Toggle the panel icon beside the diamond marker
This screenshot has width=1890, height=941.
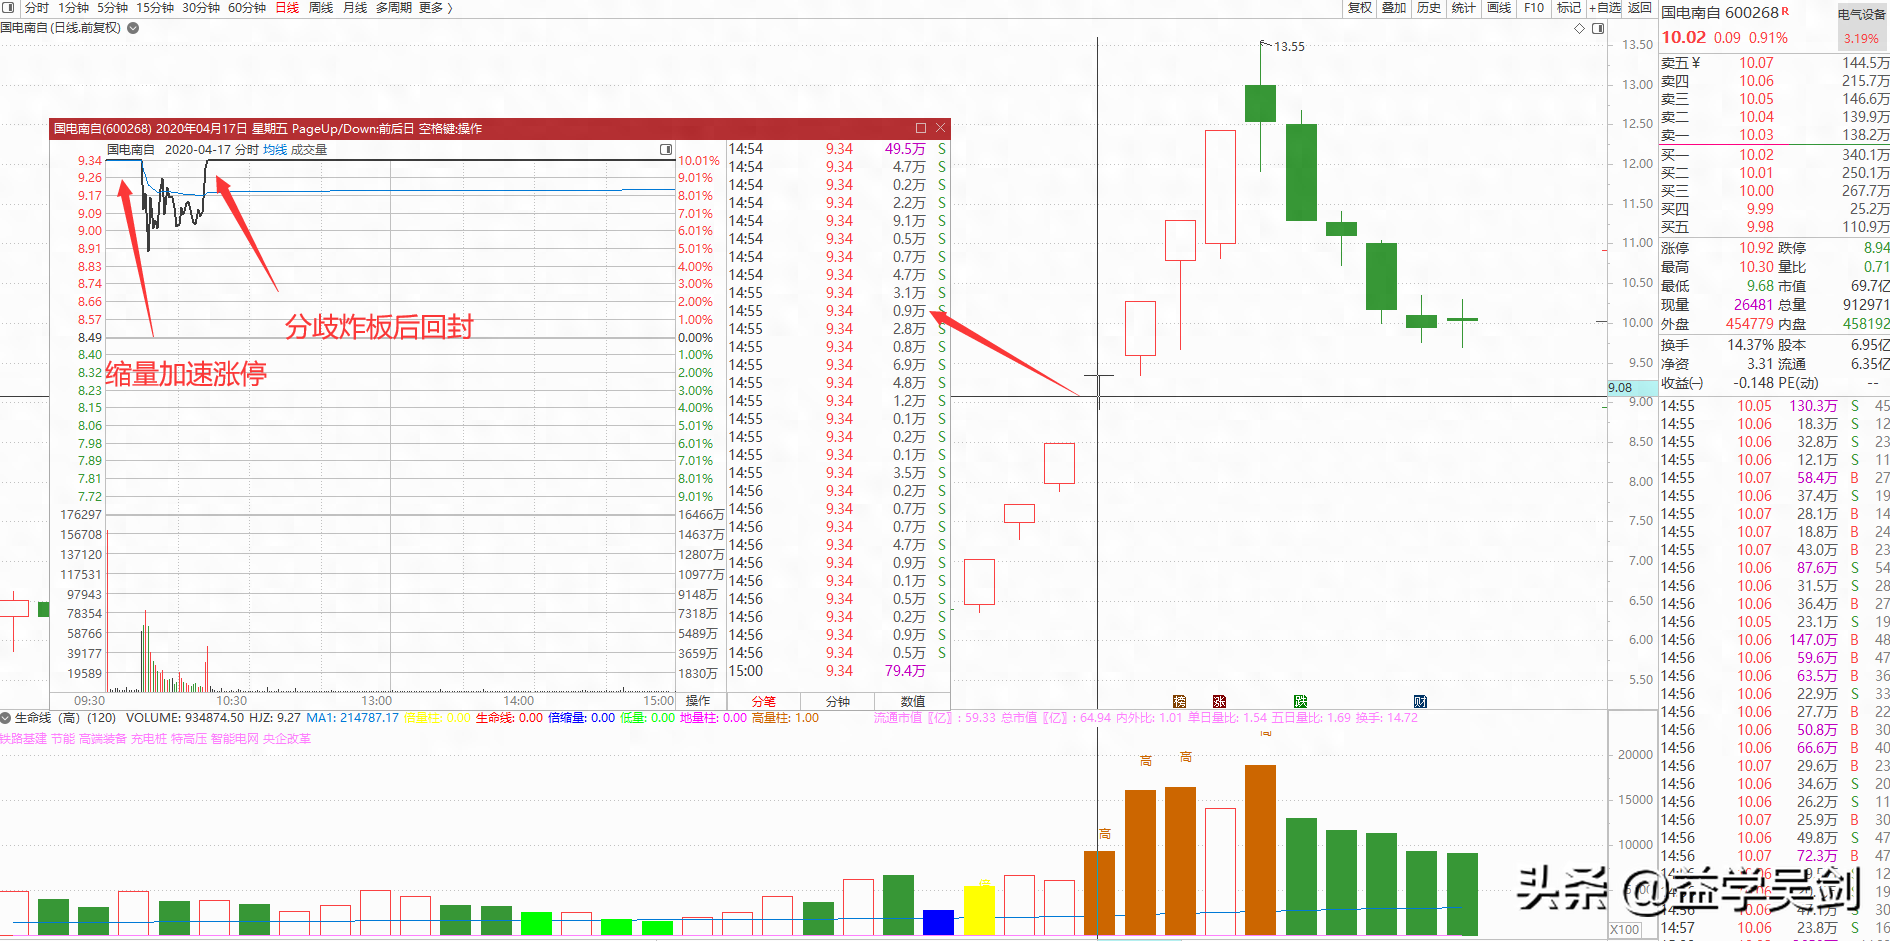[1598, 29]
